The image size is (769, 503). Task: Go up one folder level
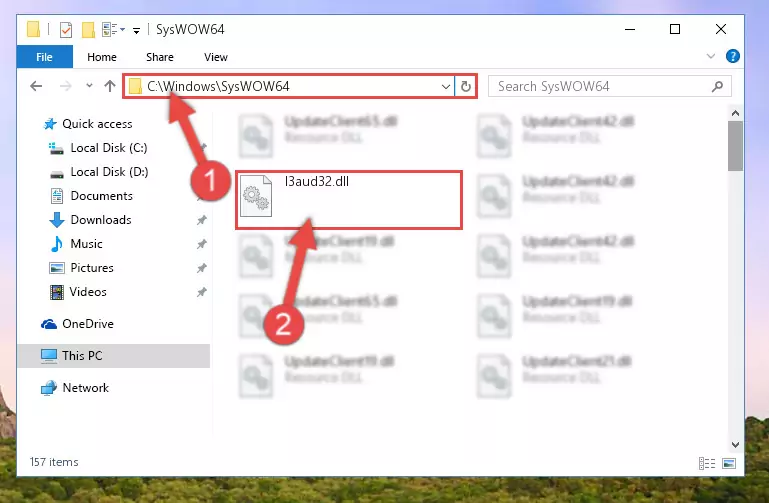click(x=110, y=86)
